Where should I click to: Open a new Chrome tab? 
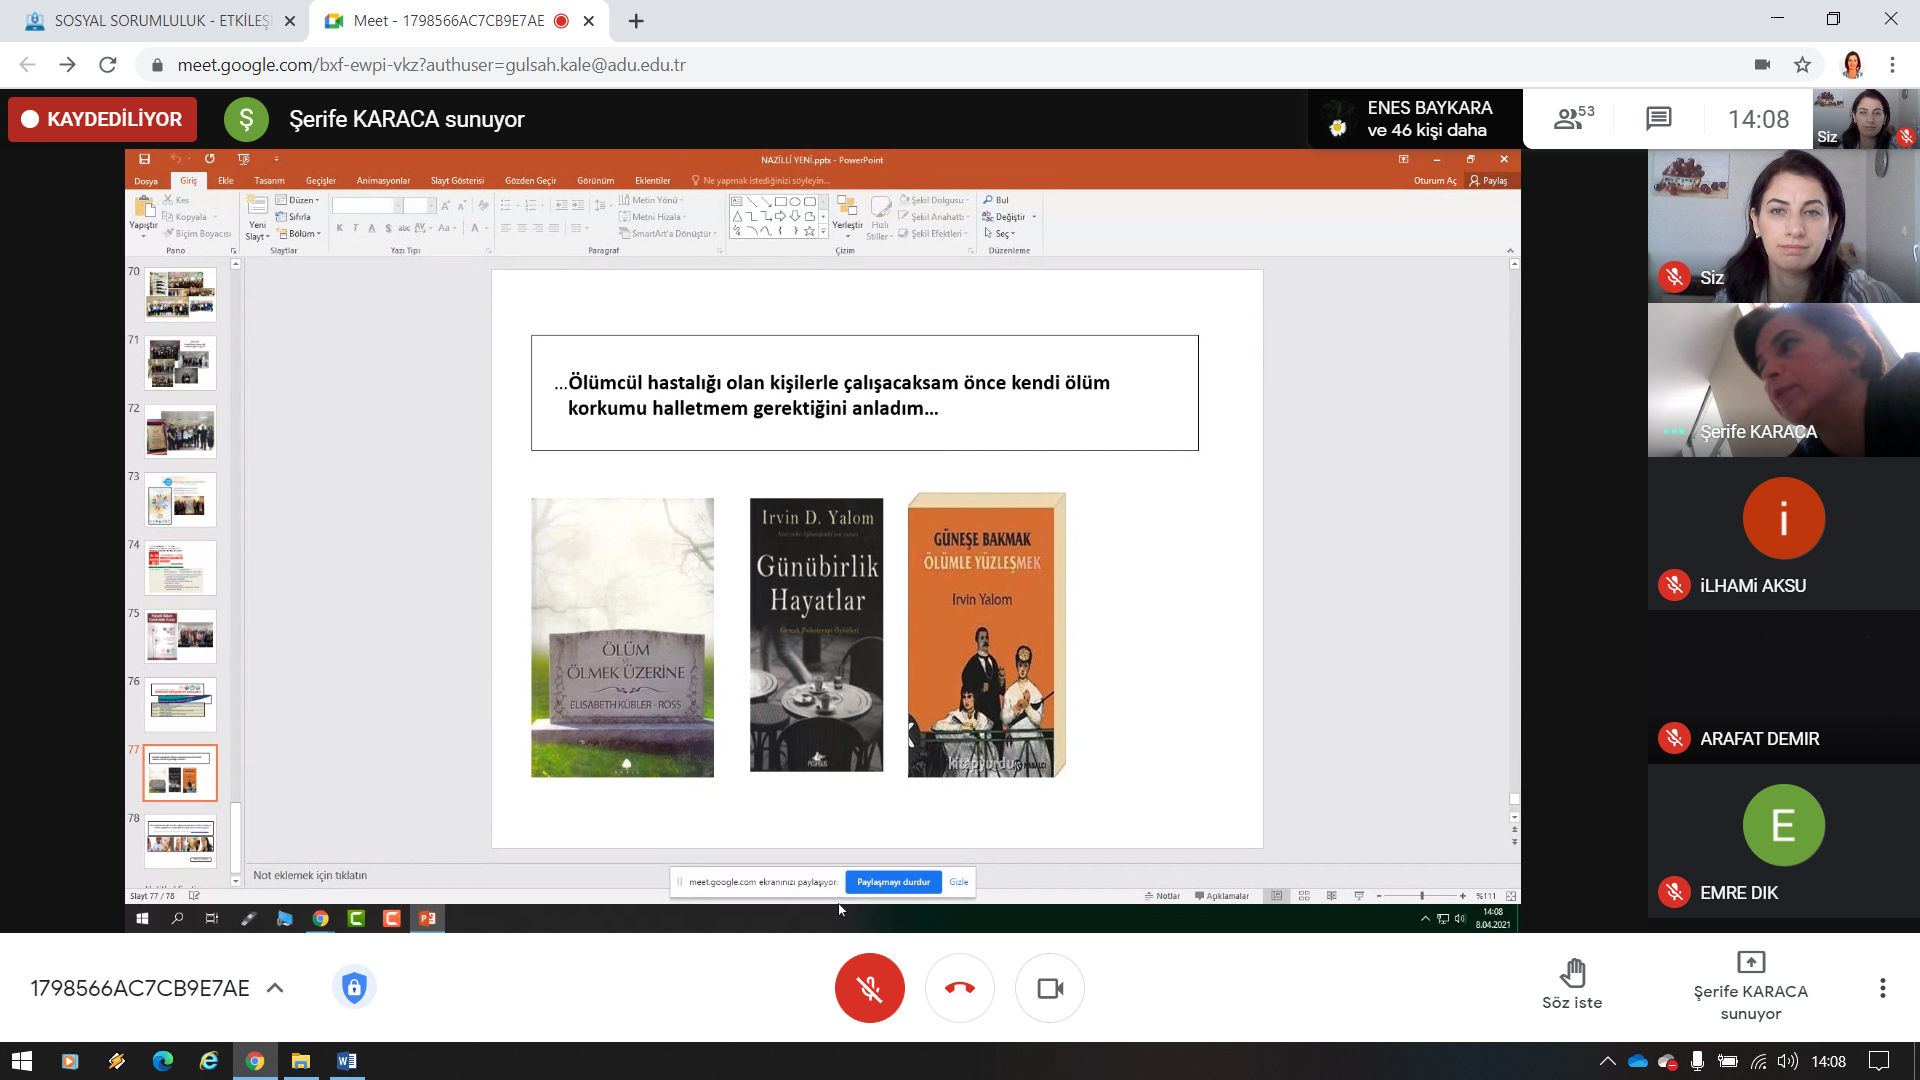(636, 21)
